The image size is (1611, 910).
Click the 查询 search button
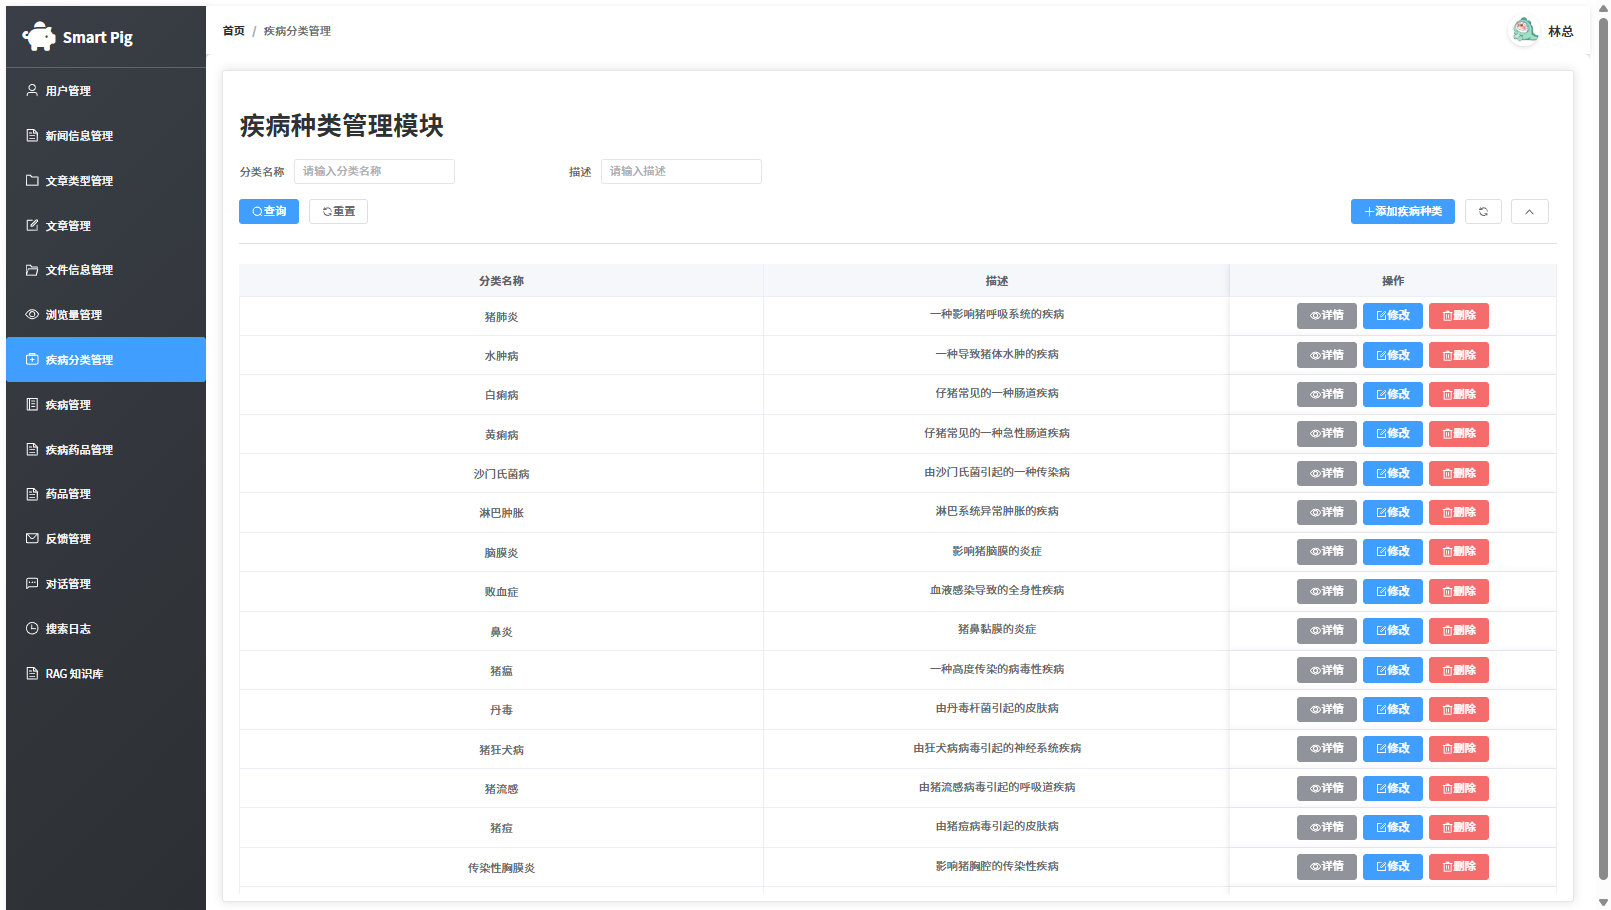click(x=269, y=211)
